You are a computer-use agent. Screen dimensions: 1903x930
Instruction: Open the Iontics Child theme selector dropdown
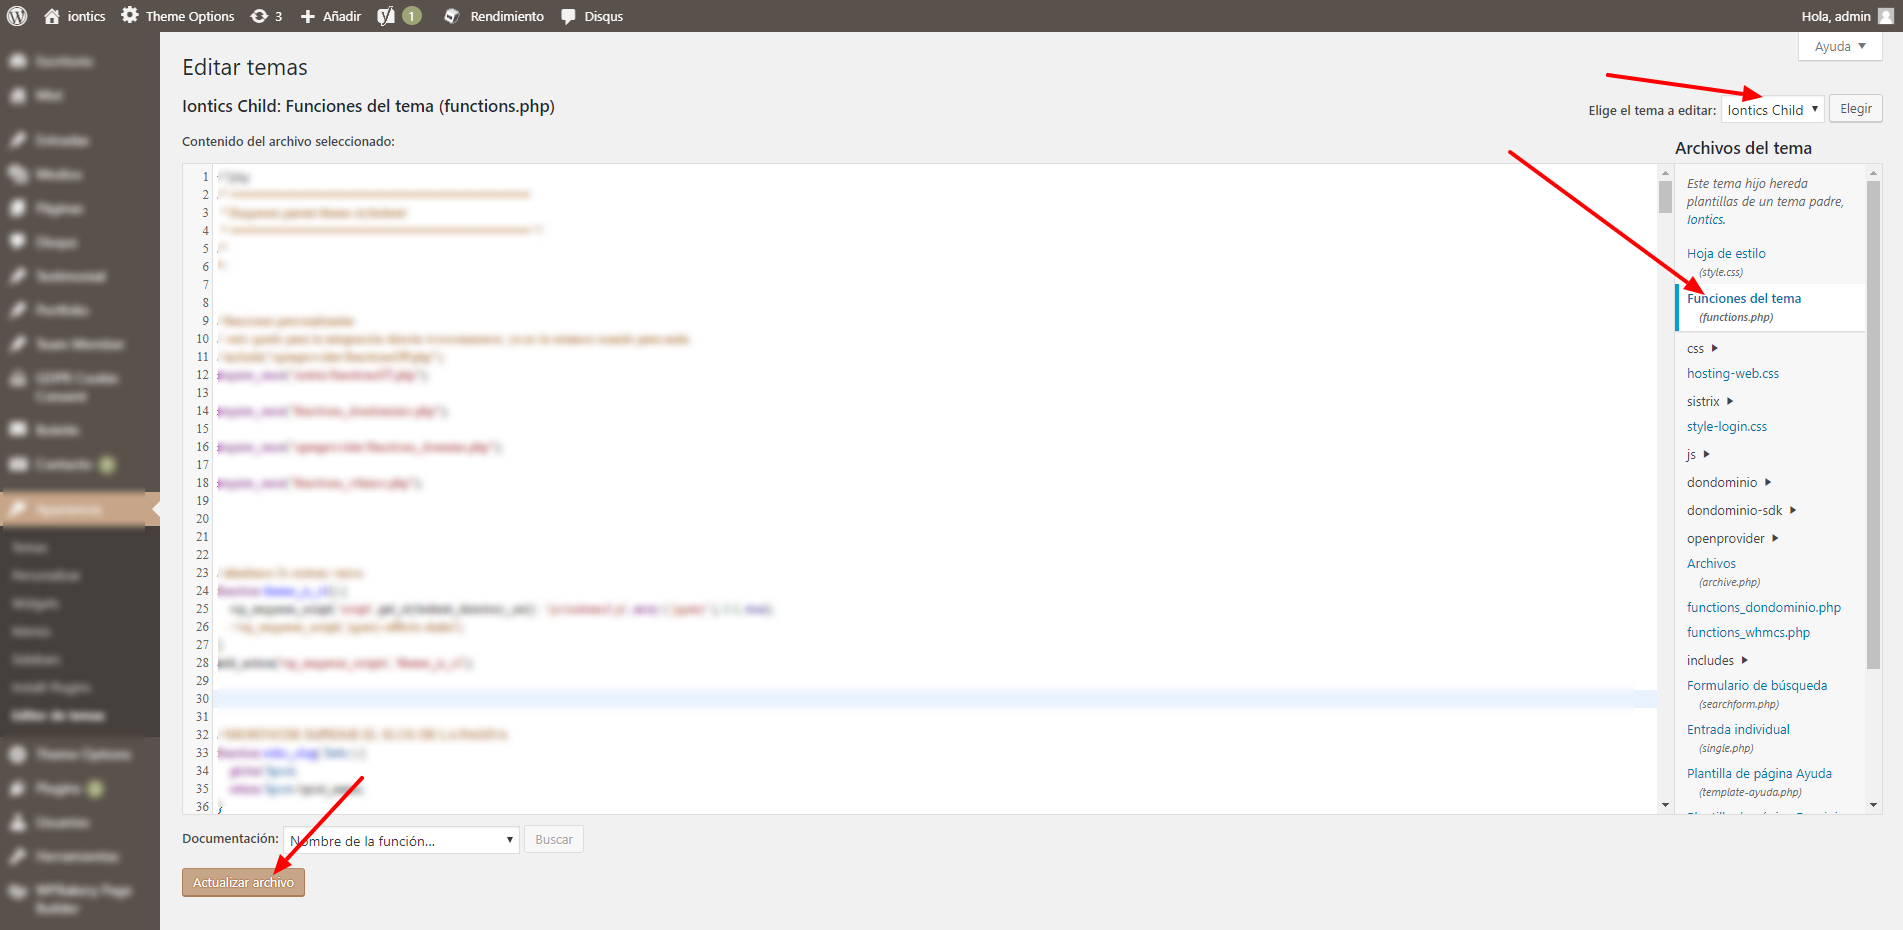click(1771, 109)
